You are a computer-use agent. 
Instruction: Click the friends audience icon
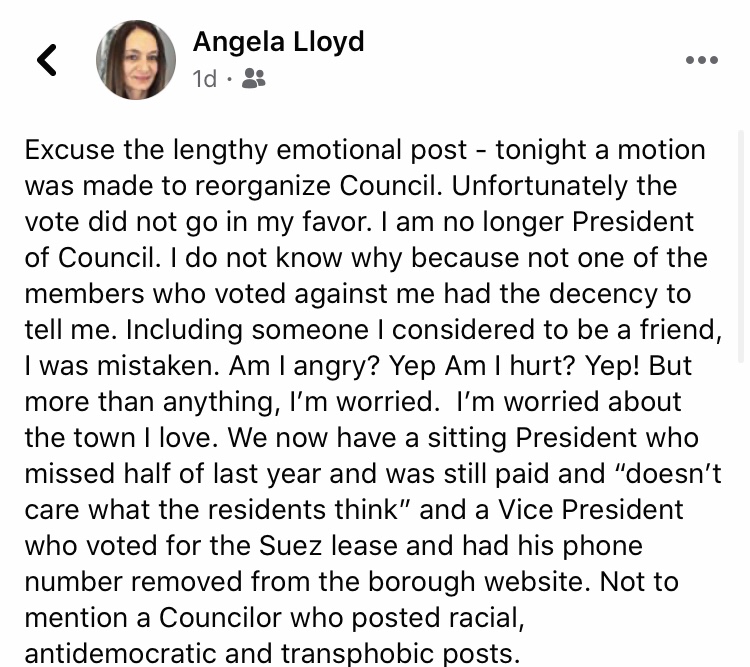[254, 78]
